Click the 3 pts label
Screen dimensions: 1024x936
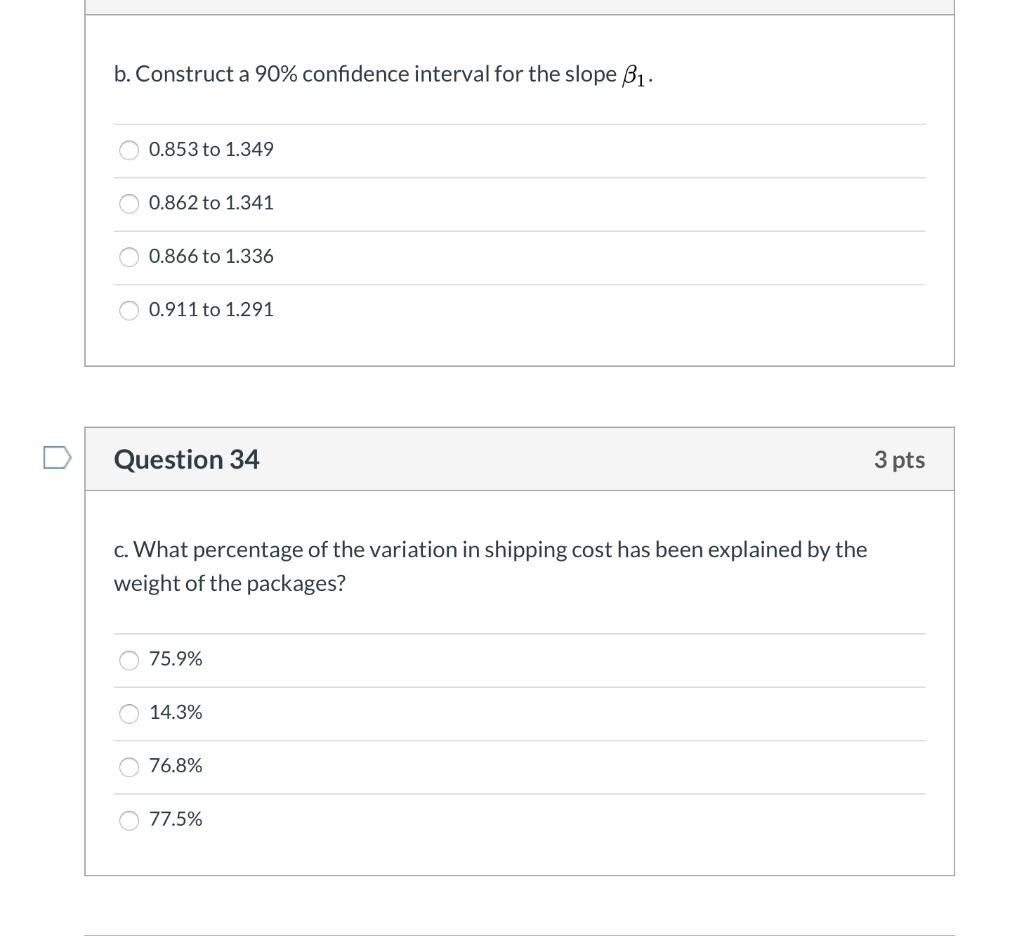click(899, 459)
